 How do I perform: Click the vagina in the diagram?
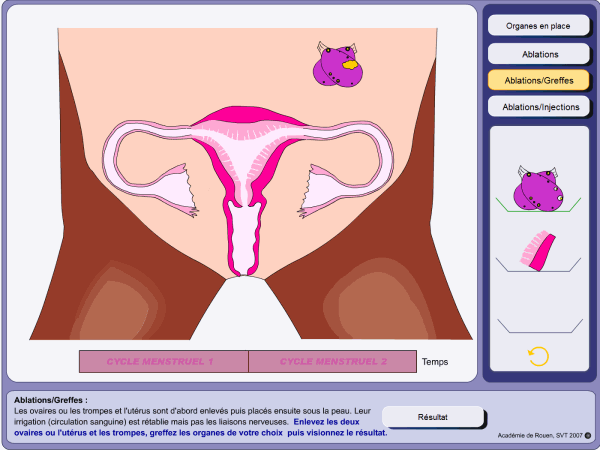[x=245, y=238]
